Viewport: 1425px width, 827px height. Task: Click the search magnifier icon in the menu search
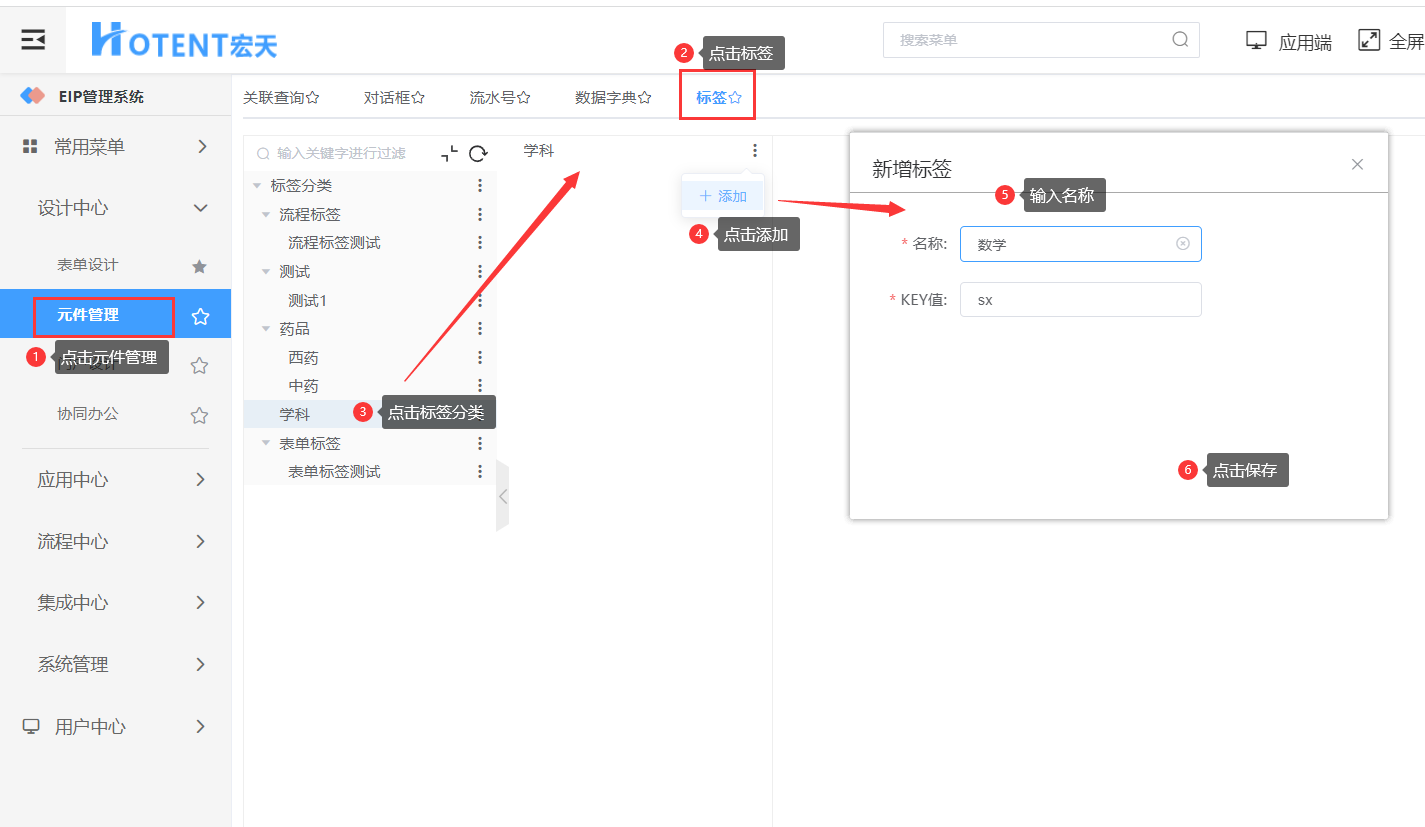(1180, 40)
